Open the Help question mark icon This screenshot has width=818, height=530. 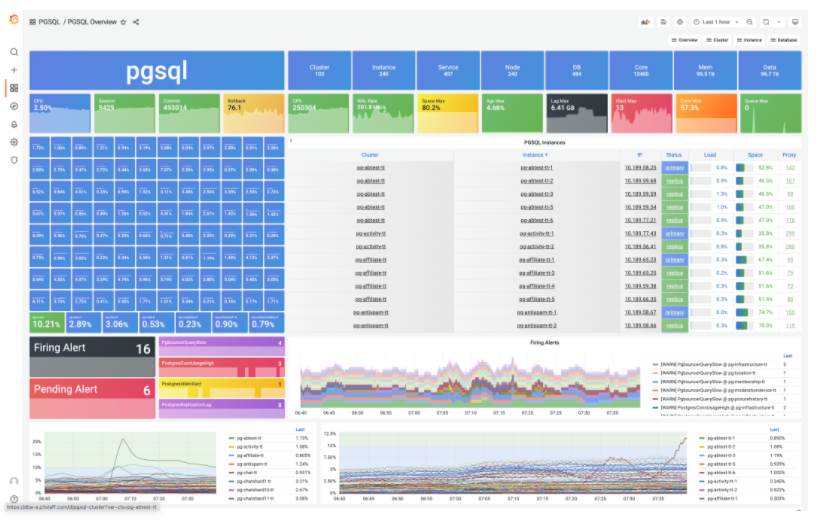14,499
